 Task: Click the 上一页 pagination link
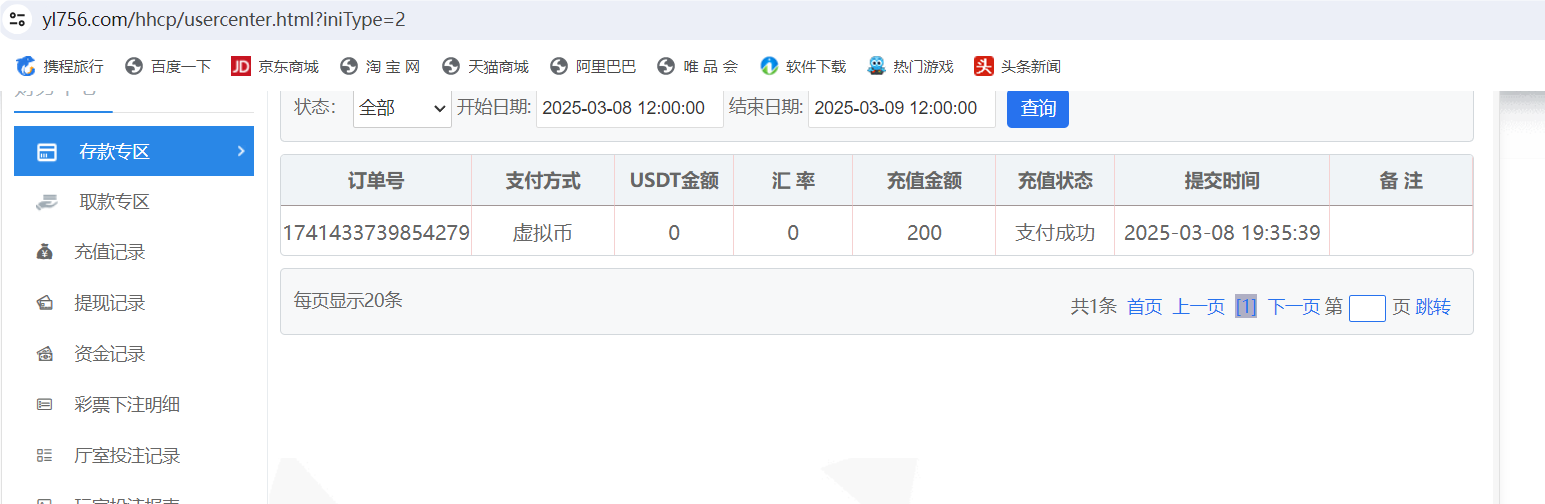pos(1199,307)
